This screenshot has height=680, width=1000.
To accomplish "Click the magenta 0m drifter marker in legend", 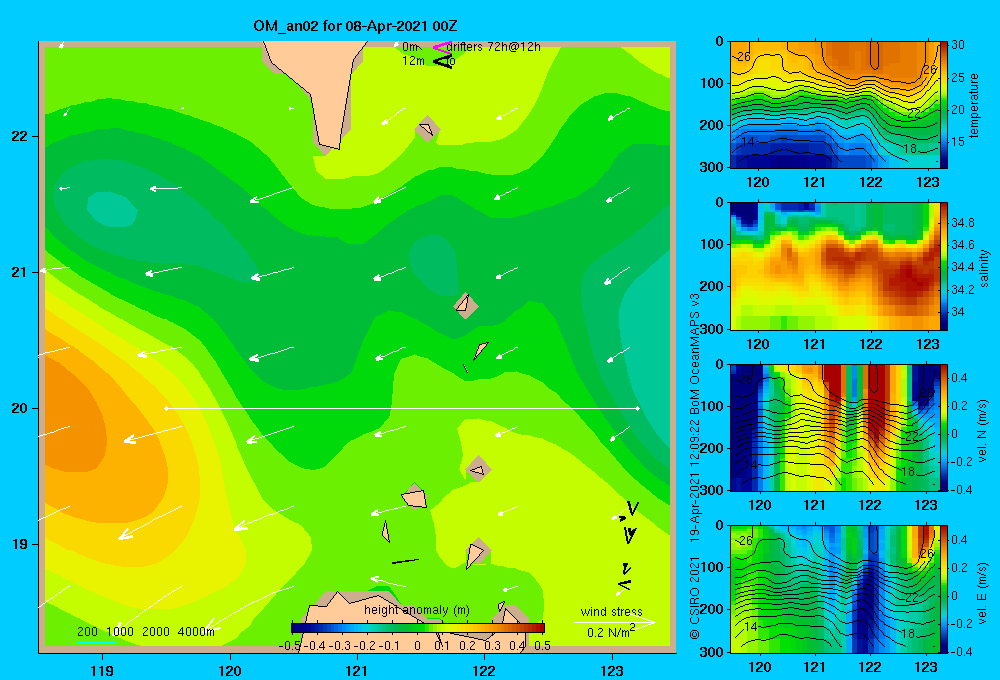I will point(441,47).
